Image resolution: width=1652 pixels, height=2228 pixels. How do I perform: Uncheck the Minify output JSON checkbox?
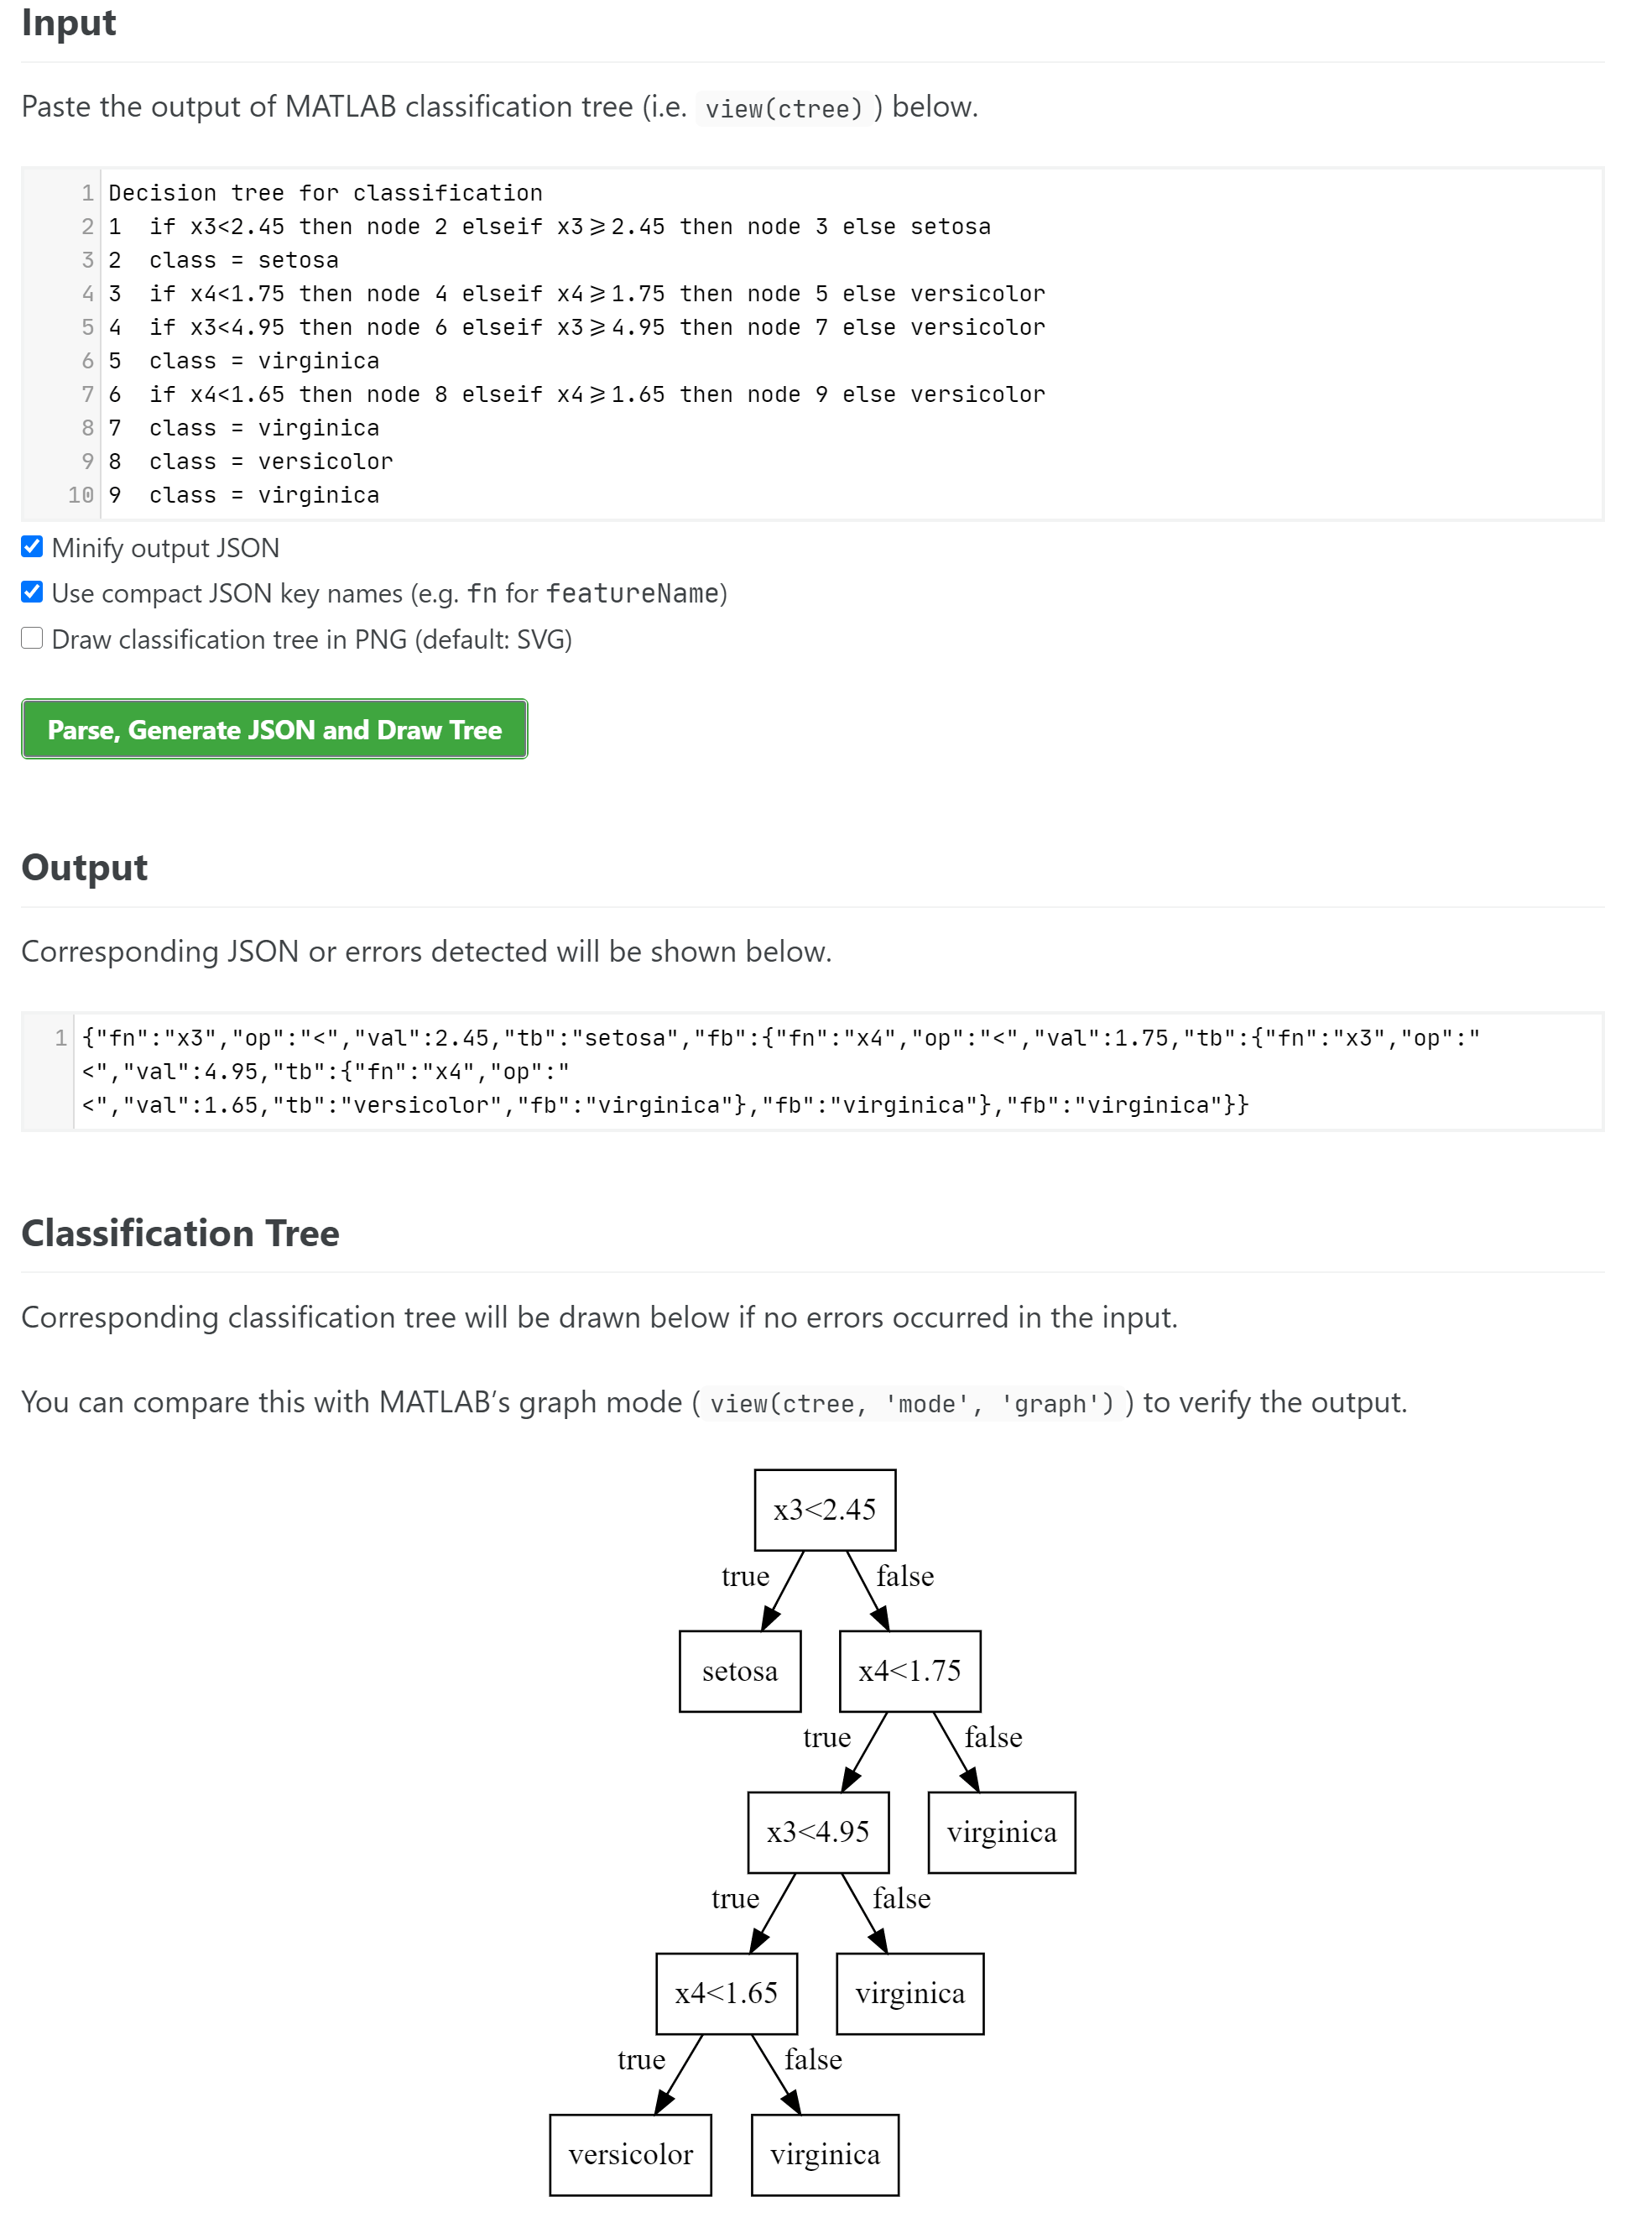pos(32,546)
